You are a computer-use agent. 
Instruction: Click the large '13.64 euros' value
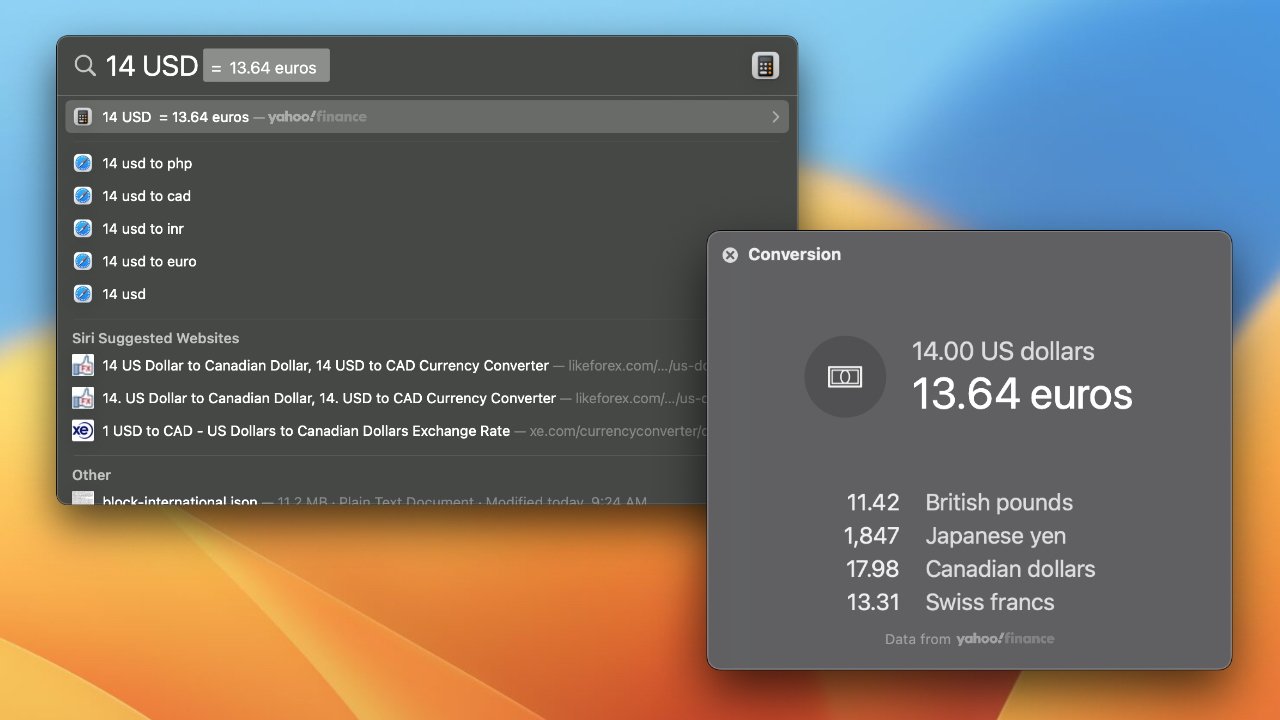pos(1022,394)
